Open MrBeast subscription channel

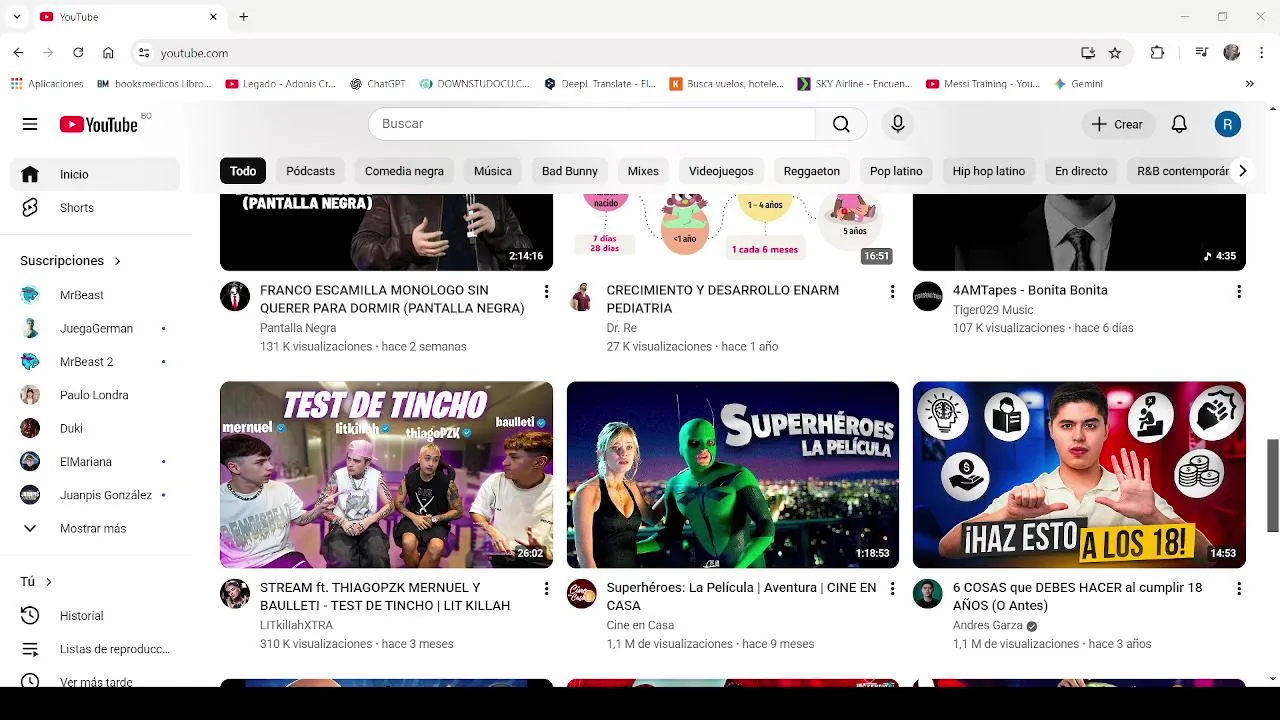[x=96, y=295]
